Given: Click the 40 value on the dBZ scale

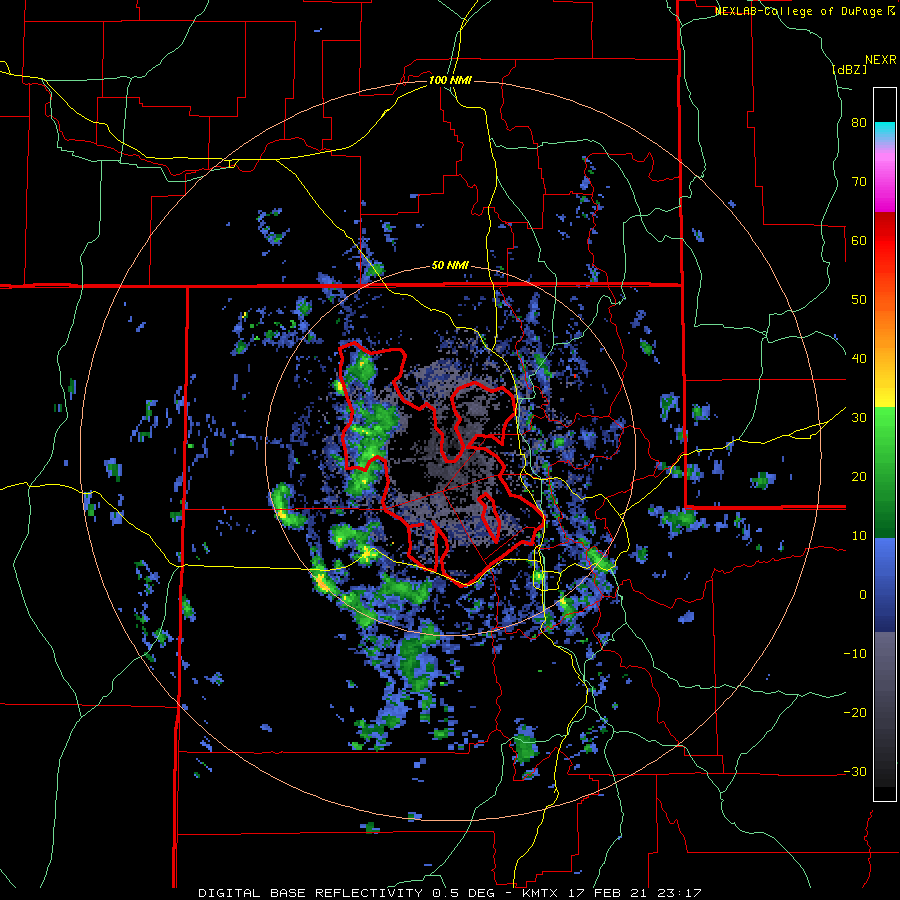Looking at the screenshot, I should click(x=859, y=359).
